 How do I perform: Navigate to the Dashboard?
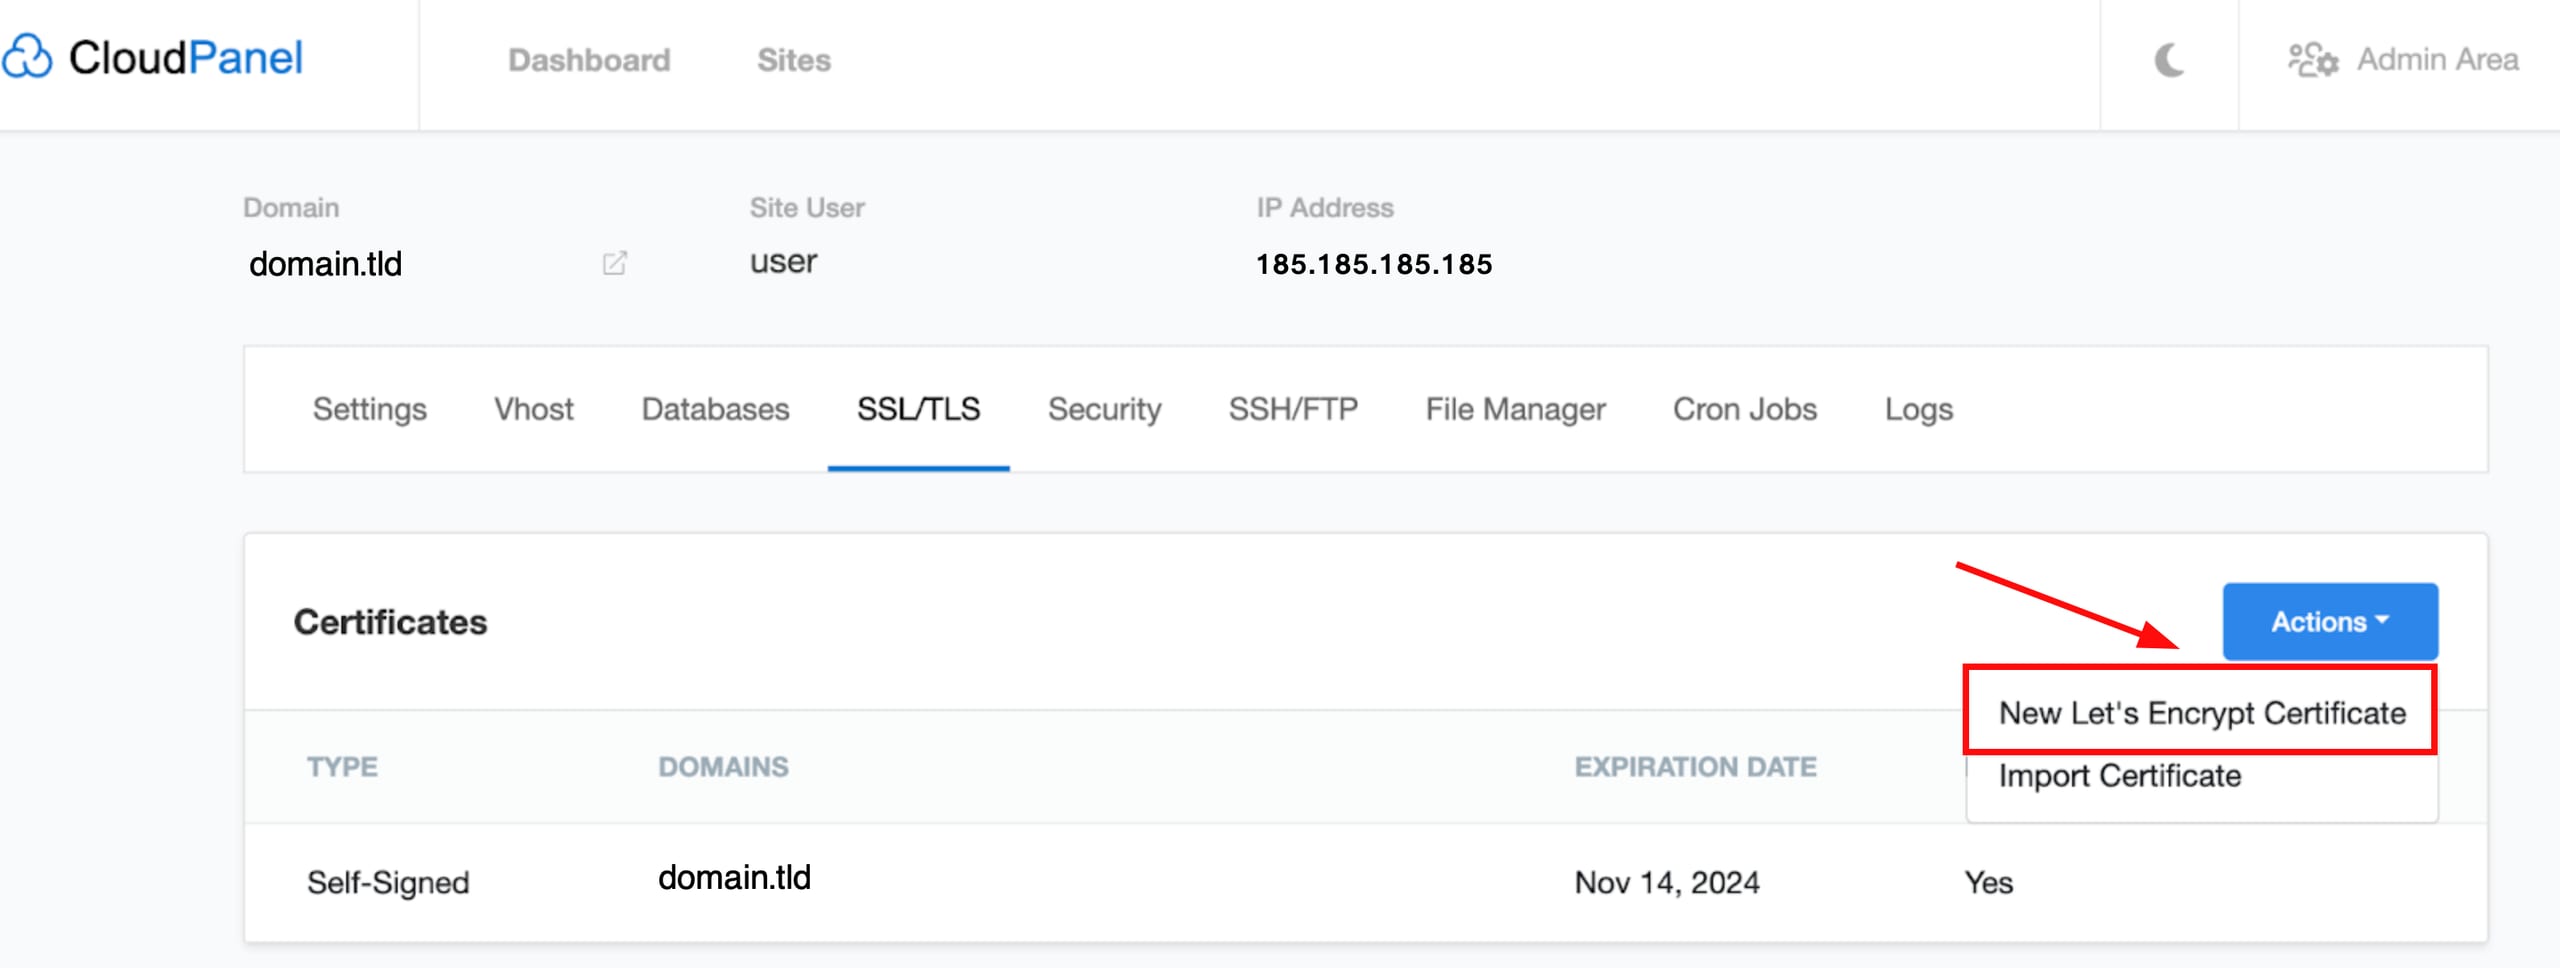click(590, 60)
